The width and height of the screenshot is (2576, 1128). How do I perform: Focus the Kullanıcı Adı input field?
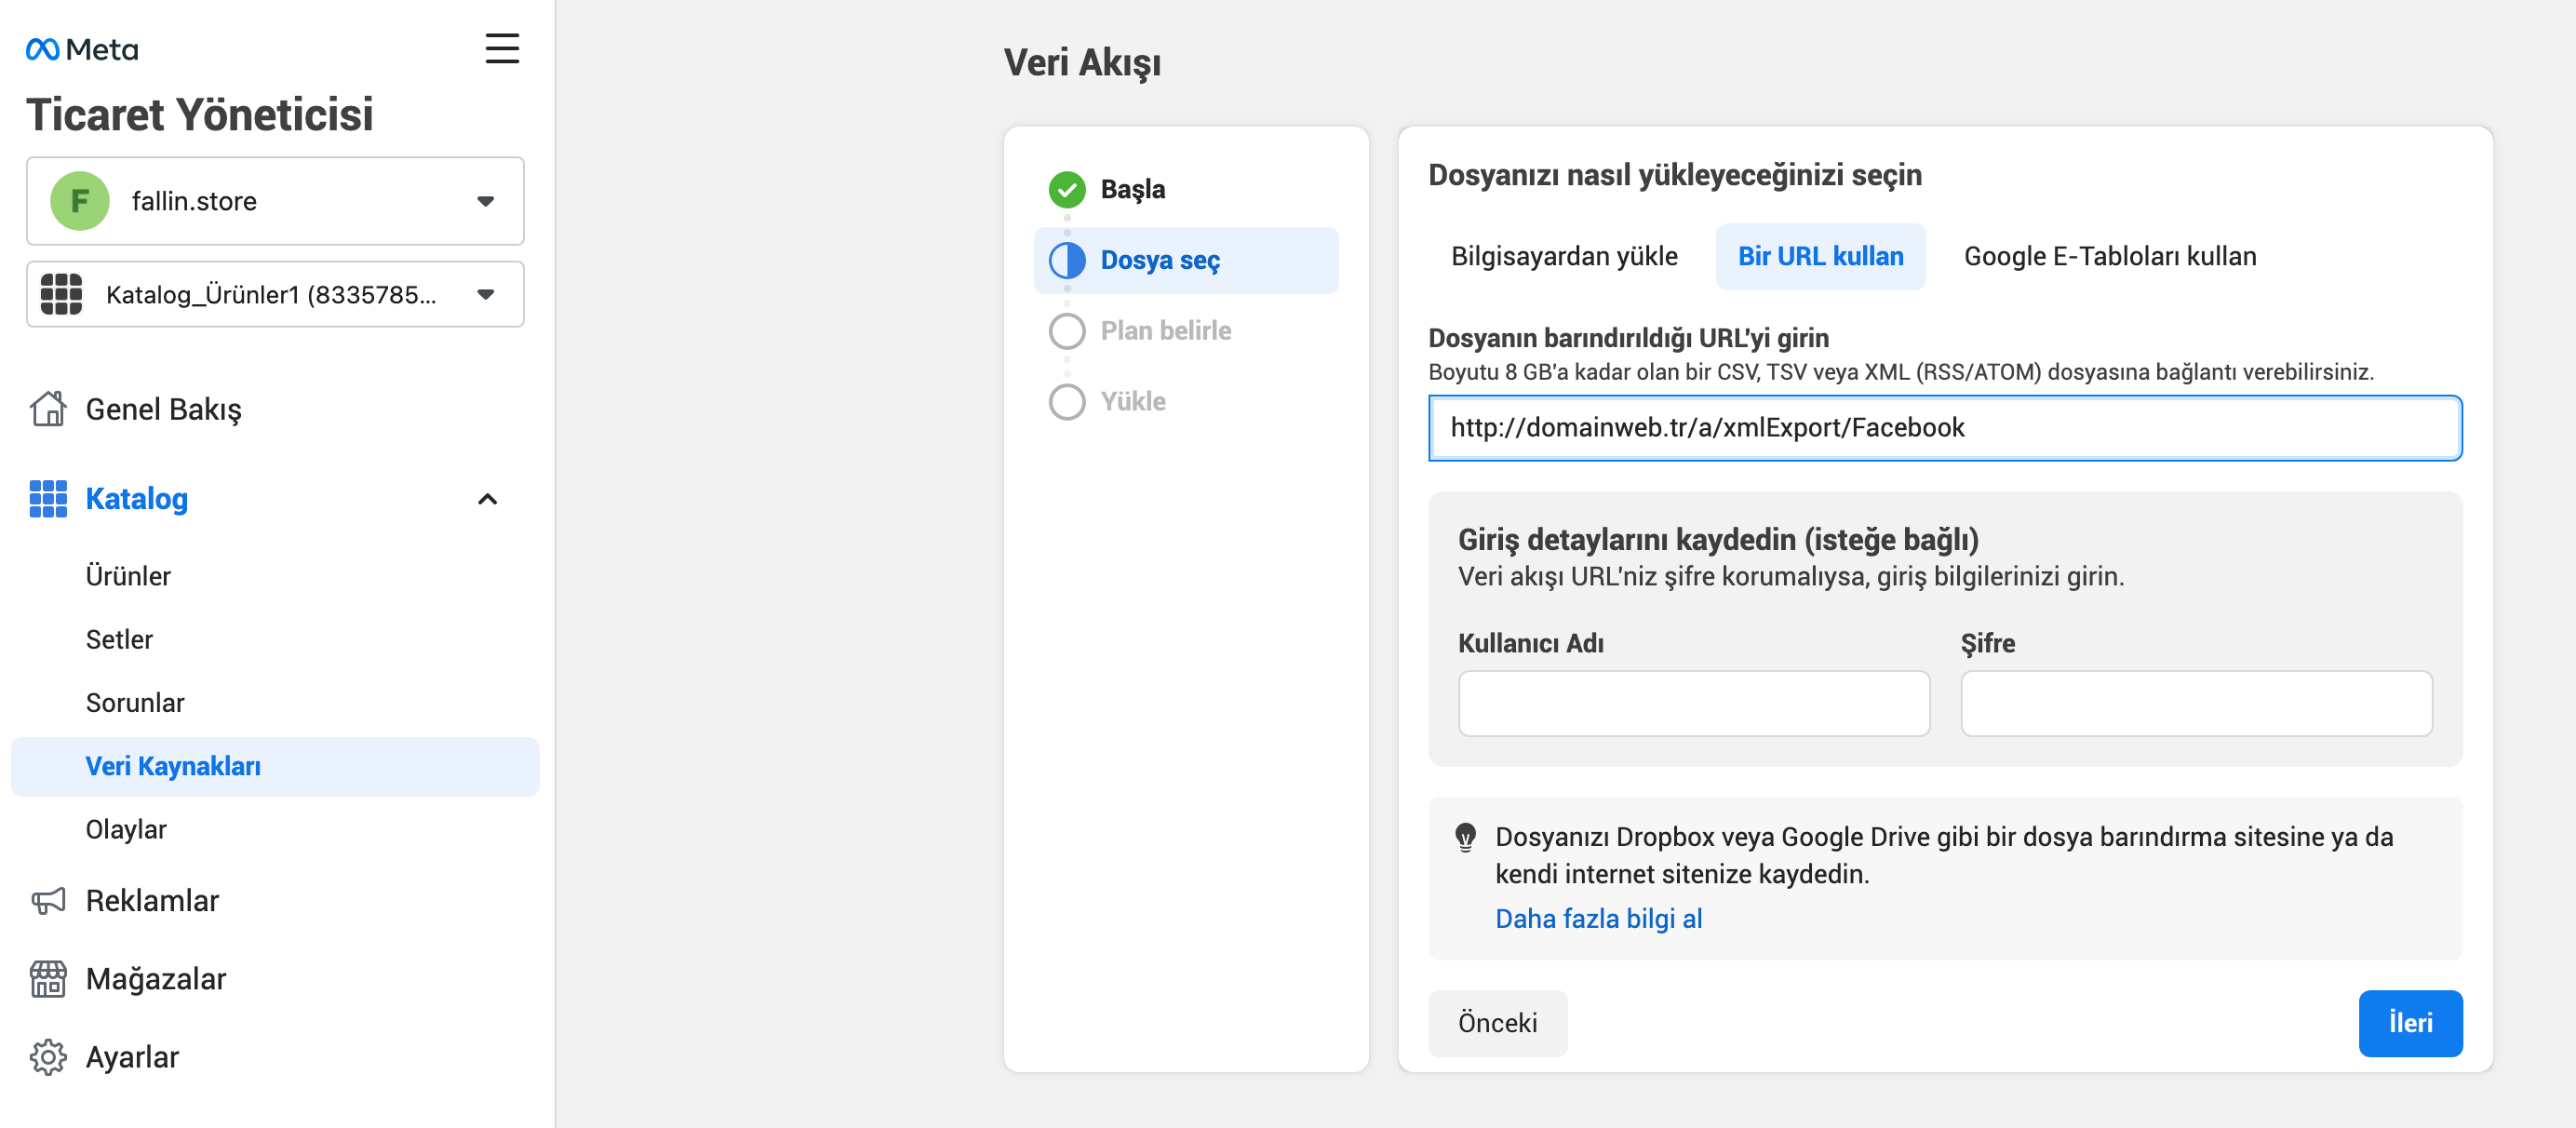pos(1693,703)
